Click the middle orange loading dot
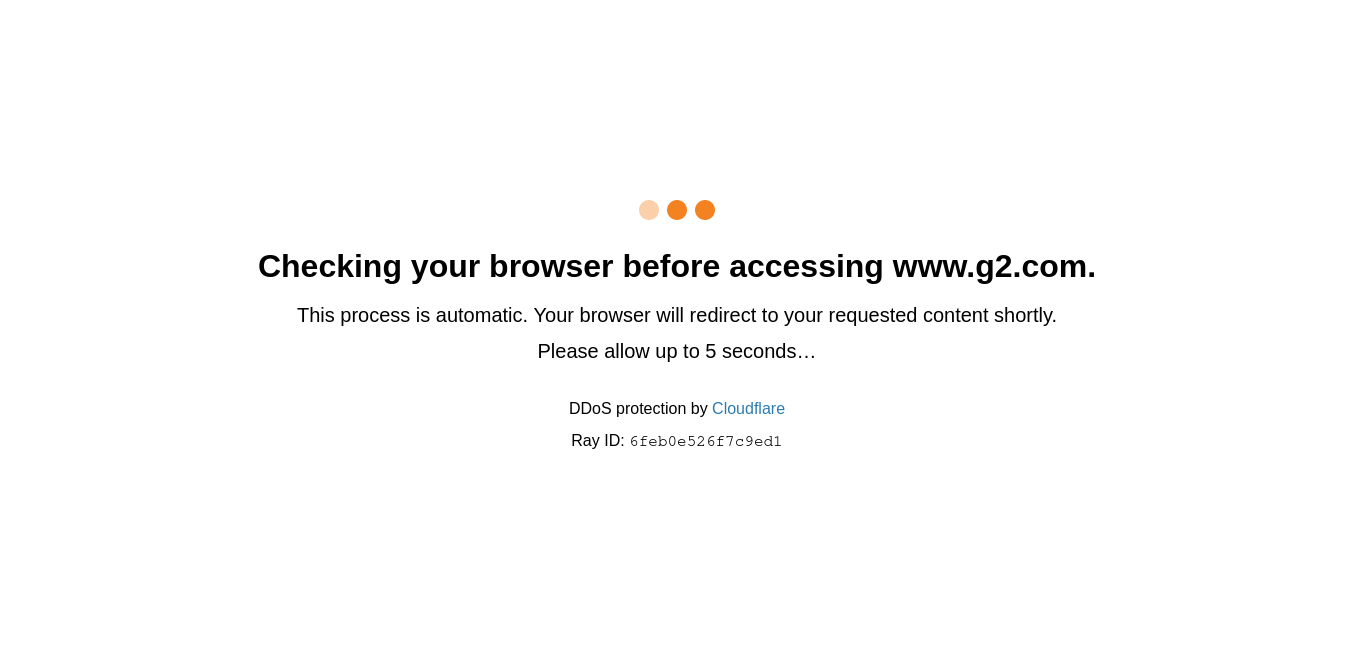1366x654 pixels. pos(677,210)
